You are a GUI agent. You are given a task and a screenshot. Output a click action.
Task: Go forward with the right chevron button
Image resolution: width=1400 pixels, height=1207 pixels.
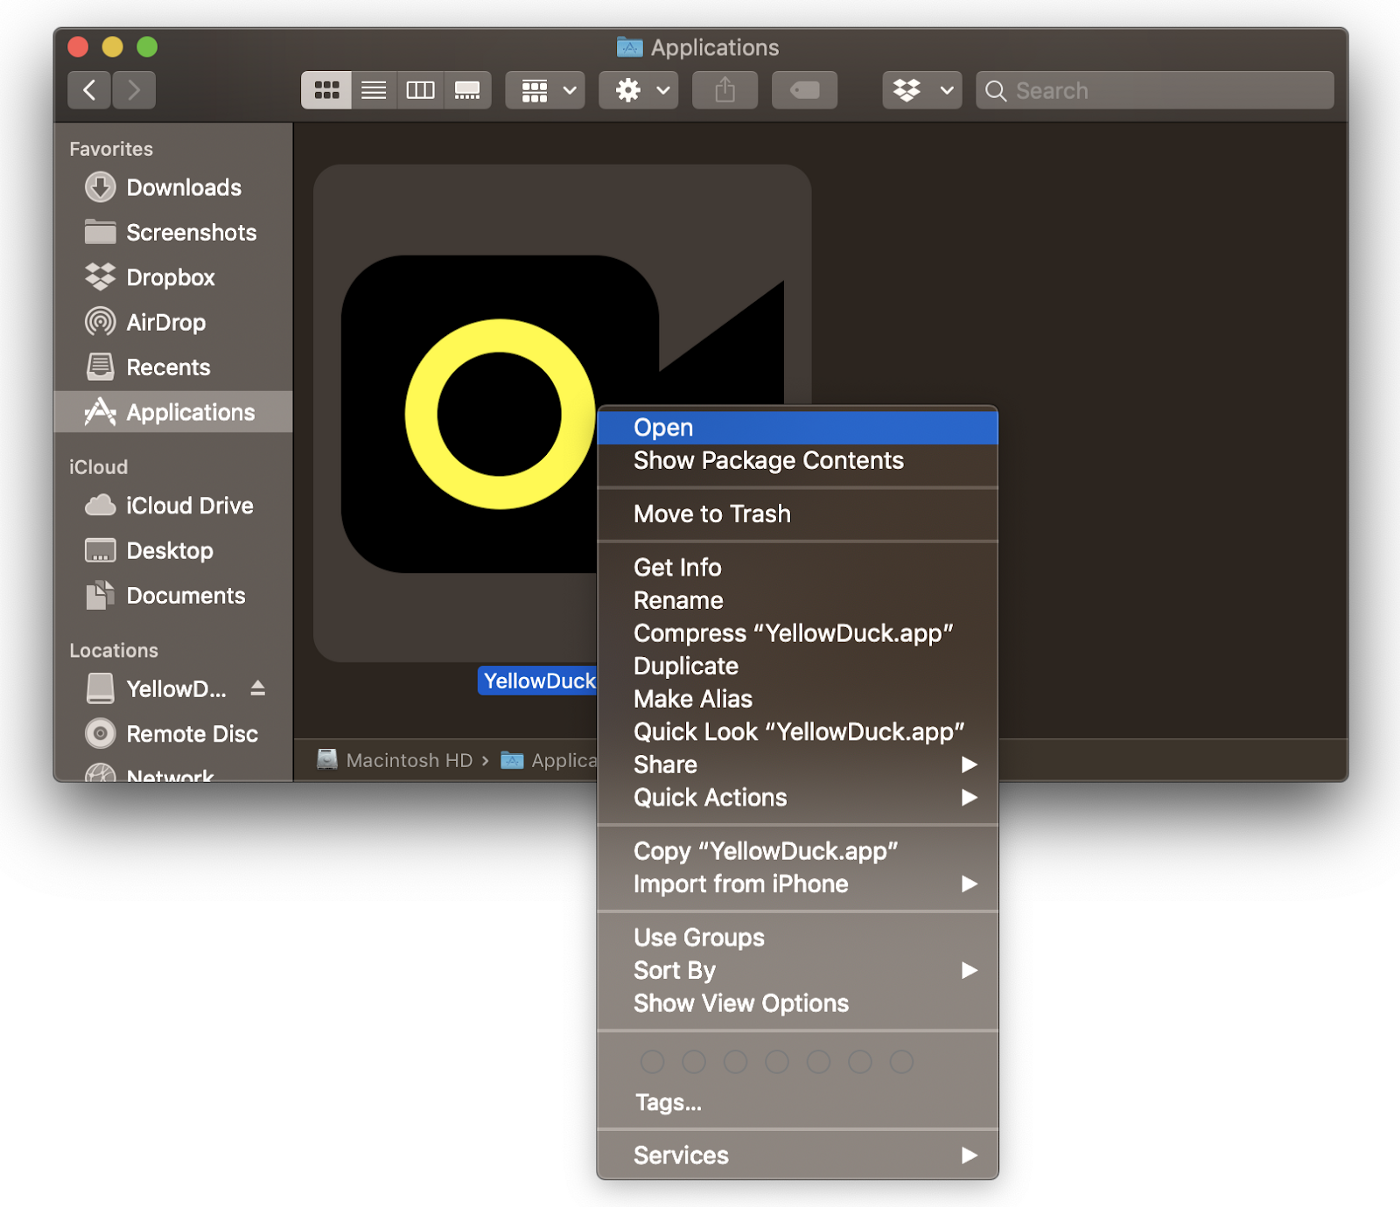click(x=134, y=90)
